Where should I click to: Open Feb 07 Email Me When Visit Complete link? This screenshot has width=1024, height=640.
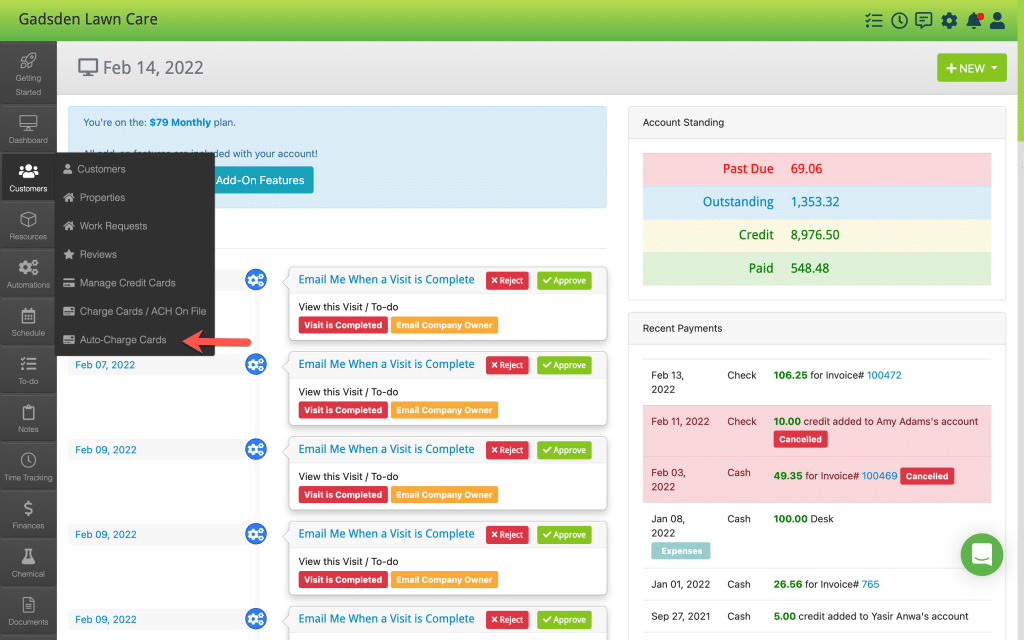[386, 364]
